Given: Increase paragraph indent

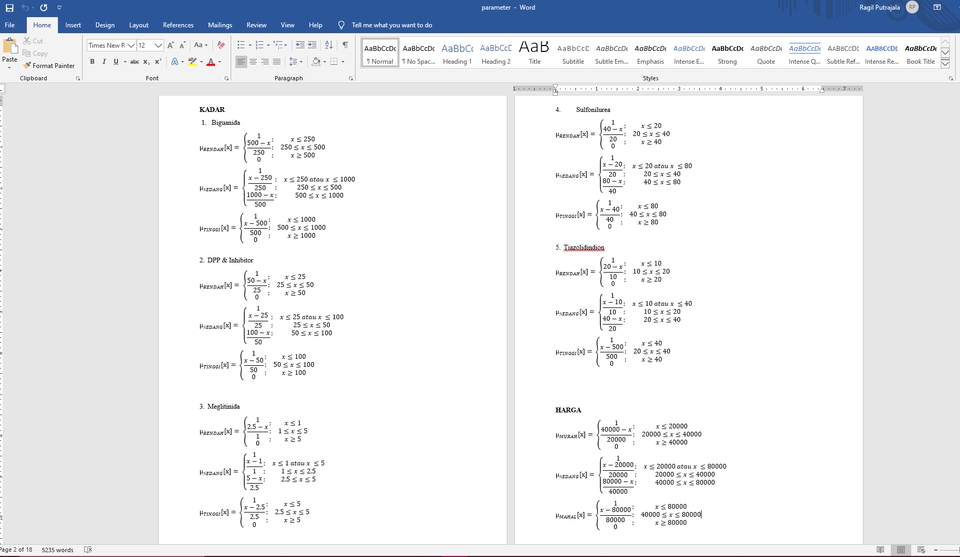Looking at the screenshot, I should click(312, 45).
